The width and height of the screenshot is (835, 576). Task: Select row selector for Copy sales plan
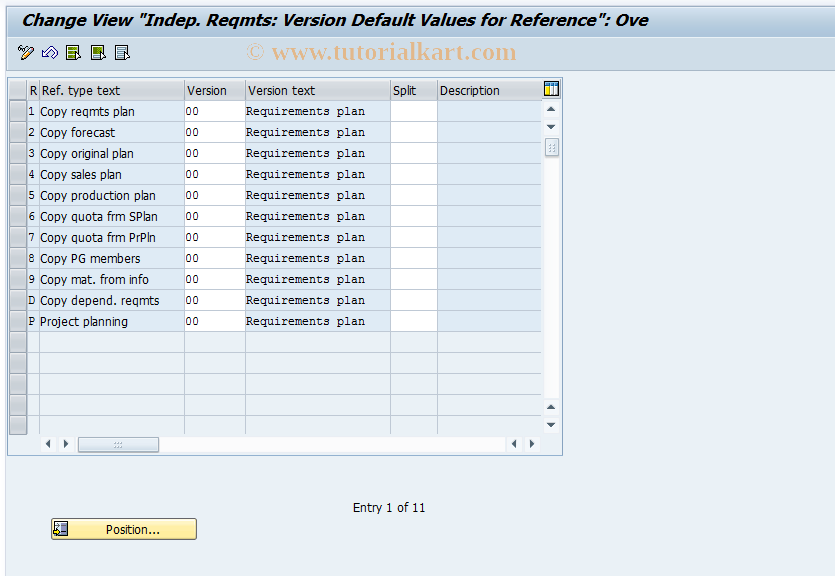tap(18, 174)
